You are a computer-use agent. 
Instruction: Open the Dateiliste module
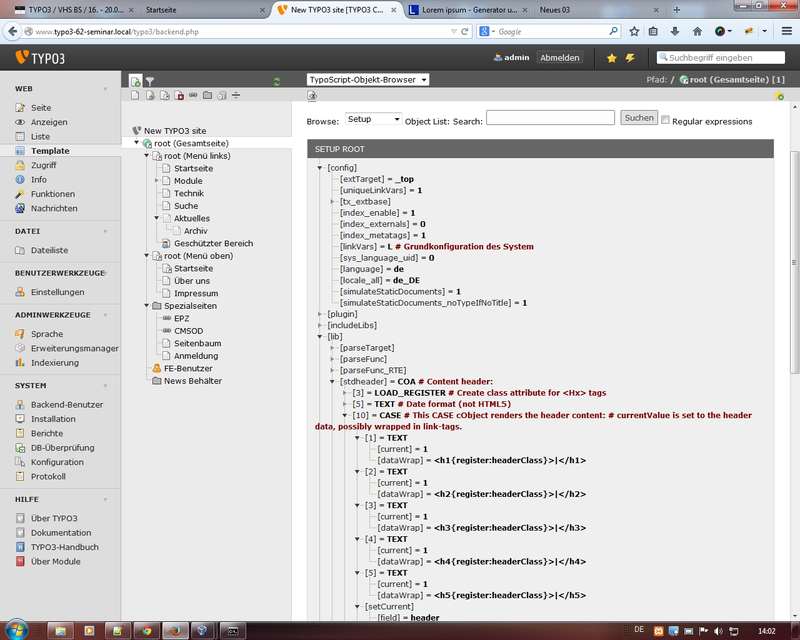pyautogui.click(x=49, y=250)
